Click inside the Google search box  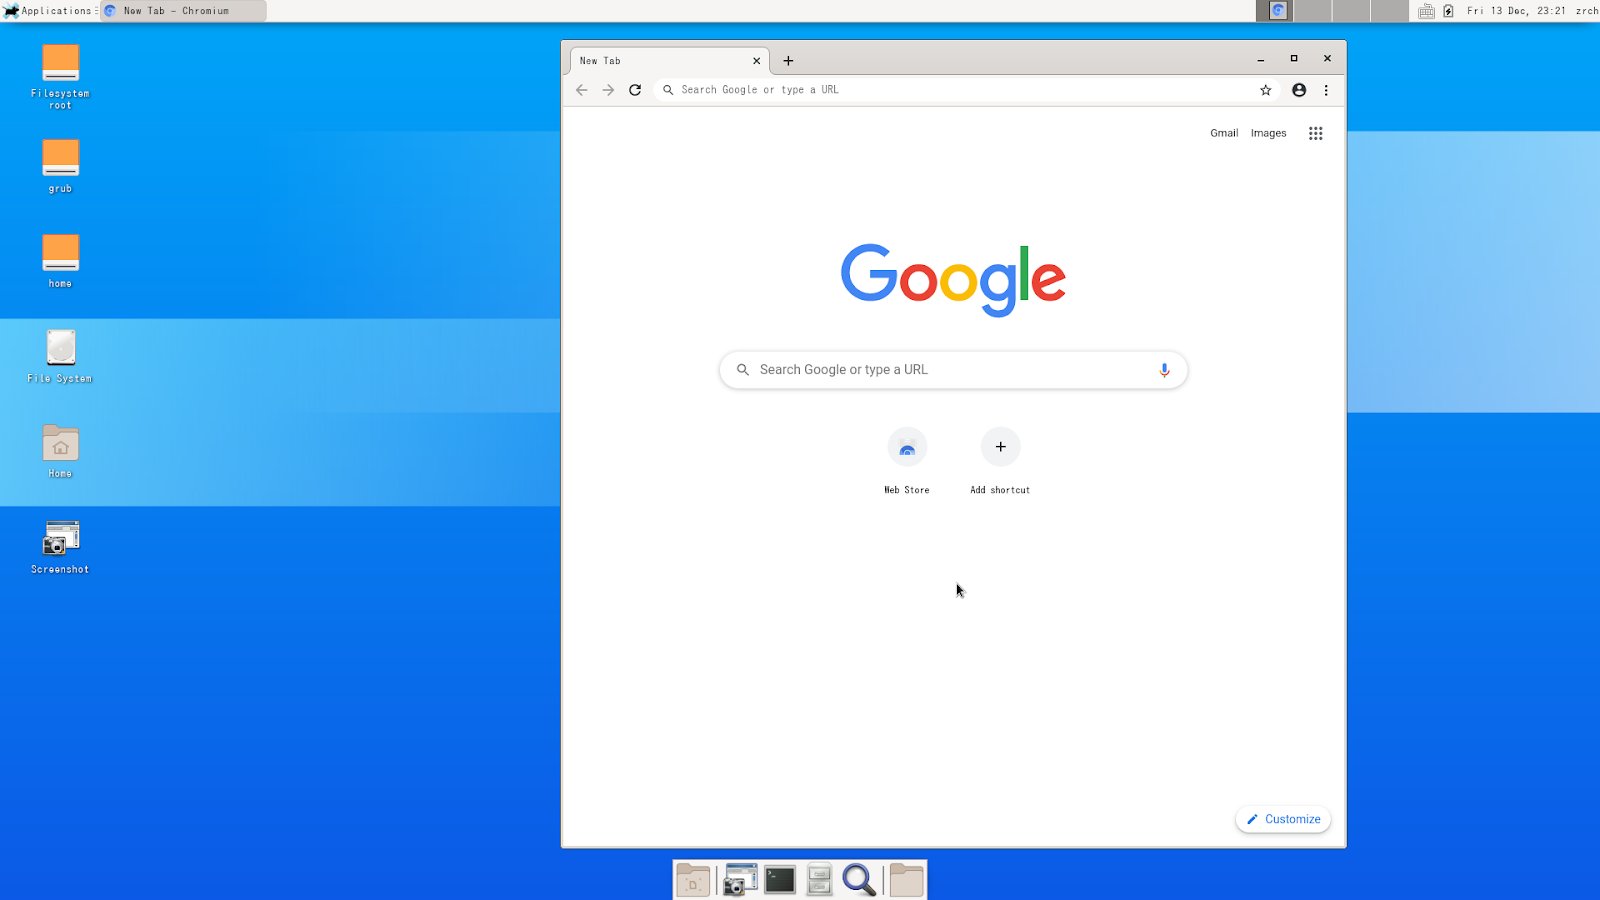click(x=940, y=369)
